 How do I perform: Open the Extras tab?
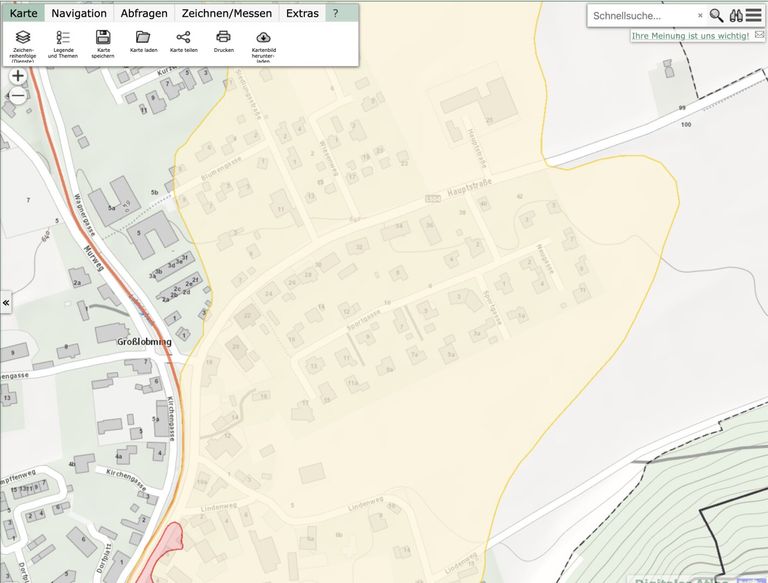302,13
